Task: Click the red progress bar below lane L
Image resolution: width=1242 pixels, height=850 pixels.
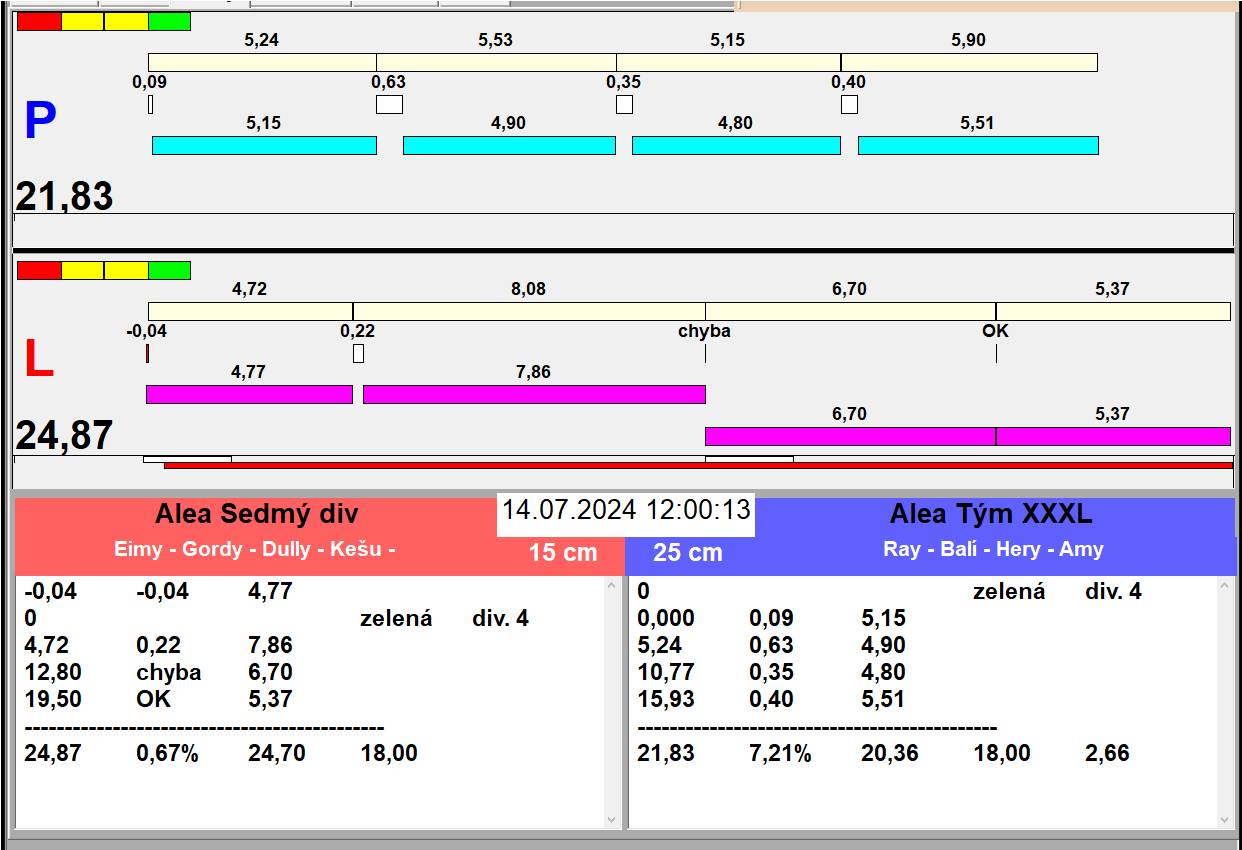Action: coord(698,465)
